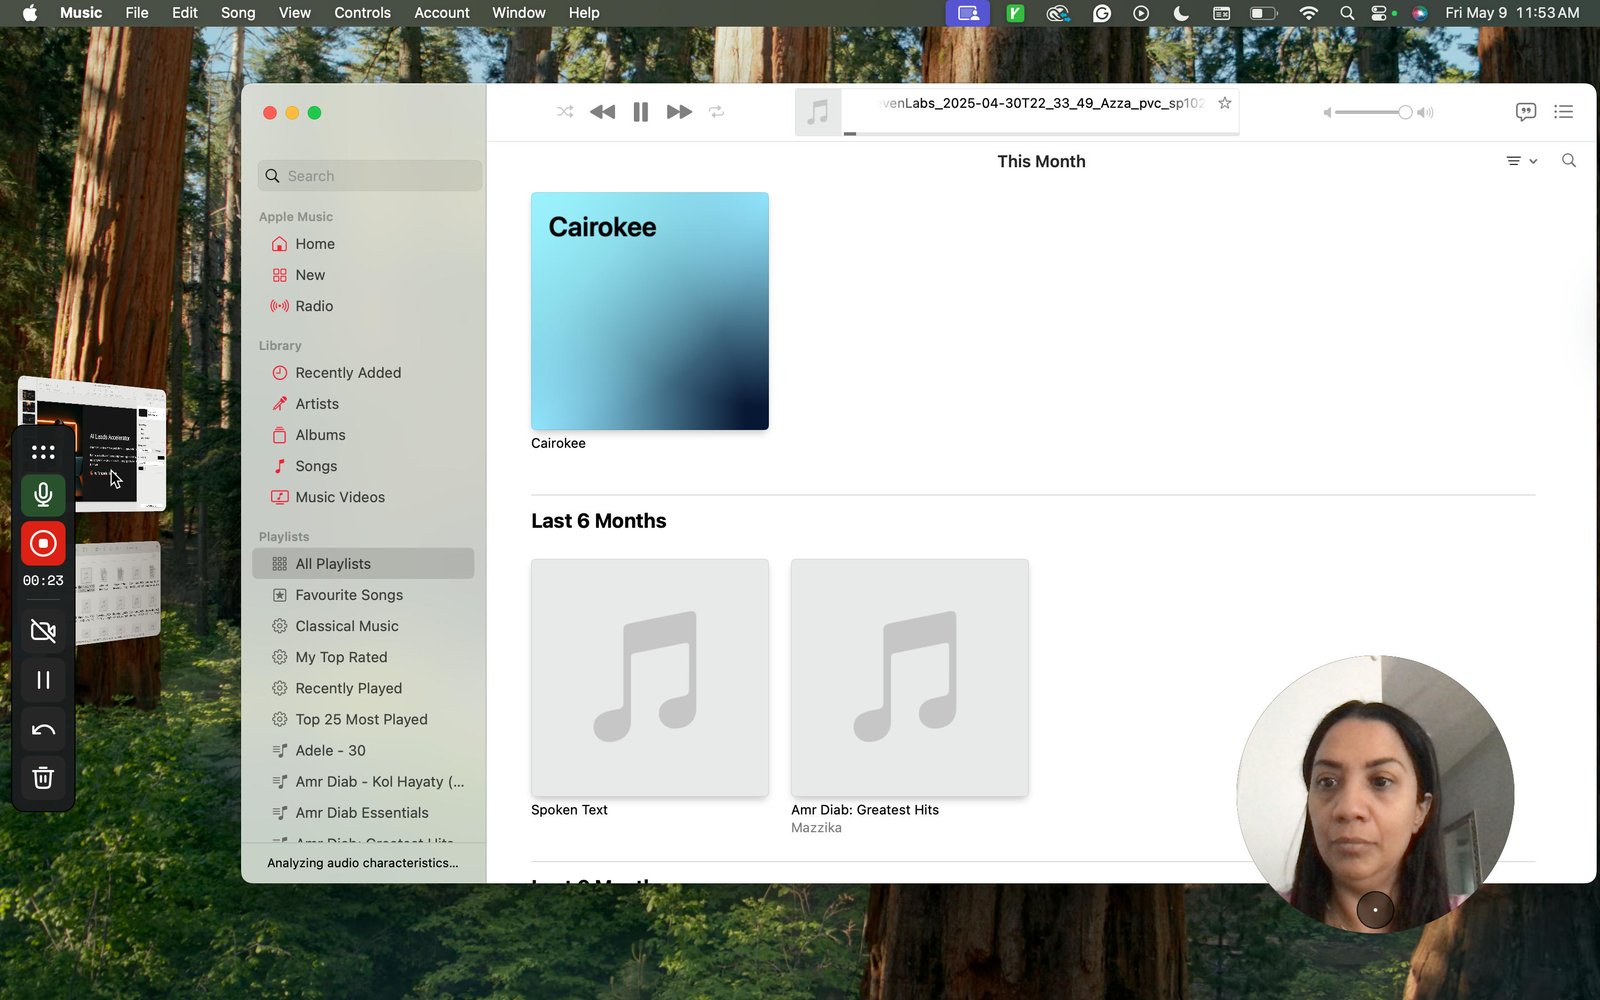Open the Controls menu
Viewport: 1600px width, 1000px height.
(x=362, y=13)
